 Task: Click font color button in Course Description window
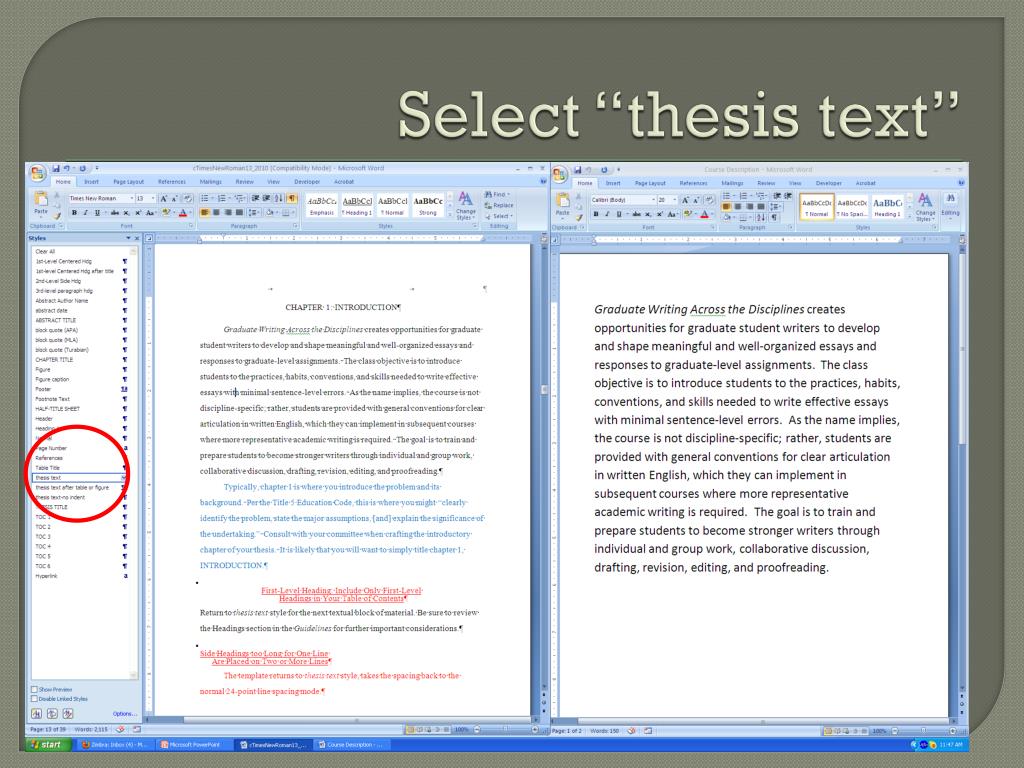click(705, 214)
